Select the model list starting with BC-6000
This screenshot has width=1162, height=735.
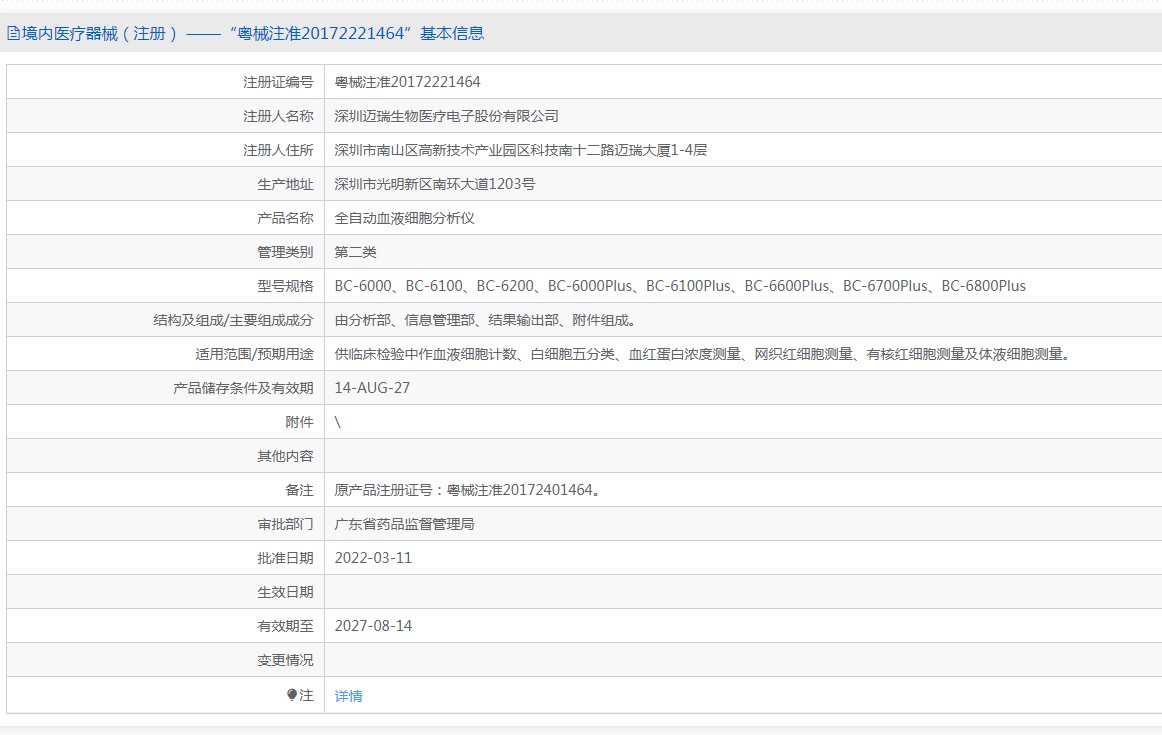coord(680,286)
